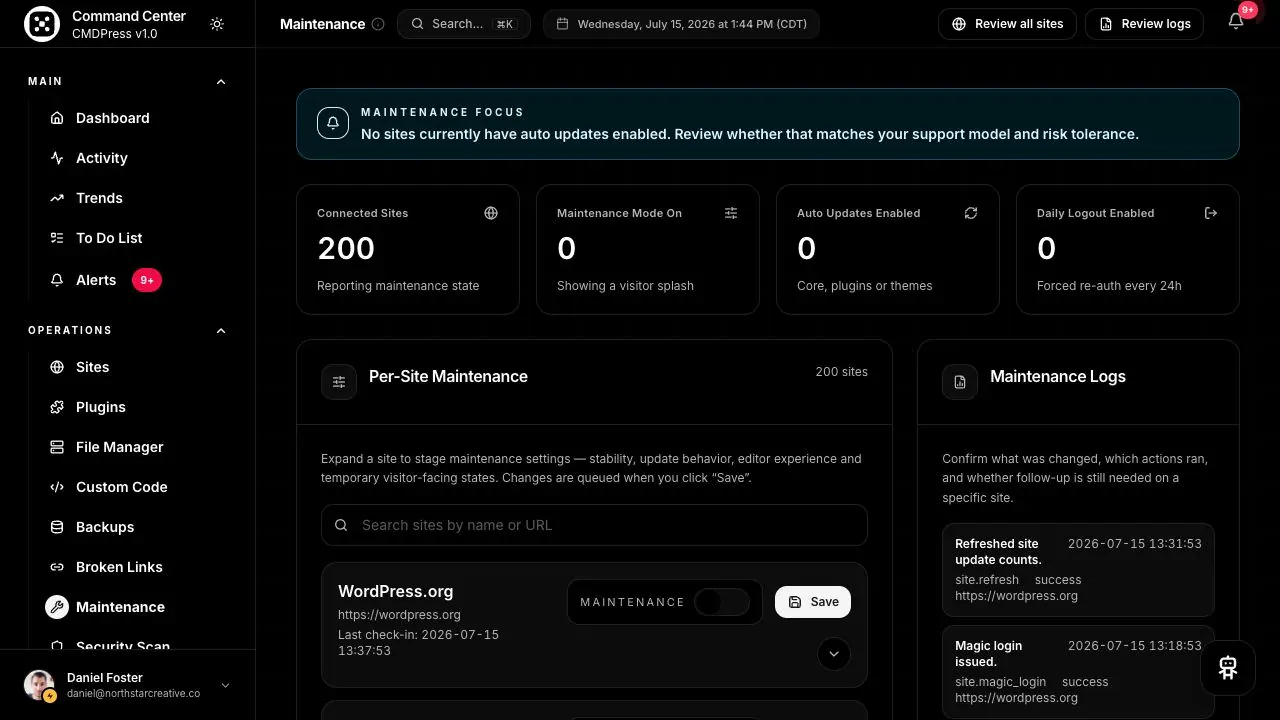This screenshot has width=1280, height=720.
Task: Click sliders icon on Maintenance Mode On card
Action: (x=731, y=213)
